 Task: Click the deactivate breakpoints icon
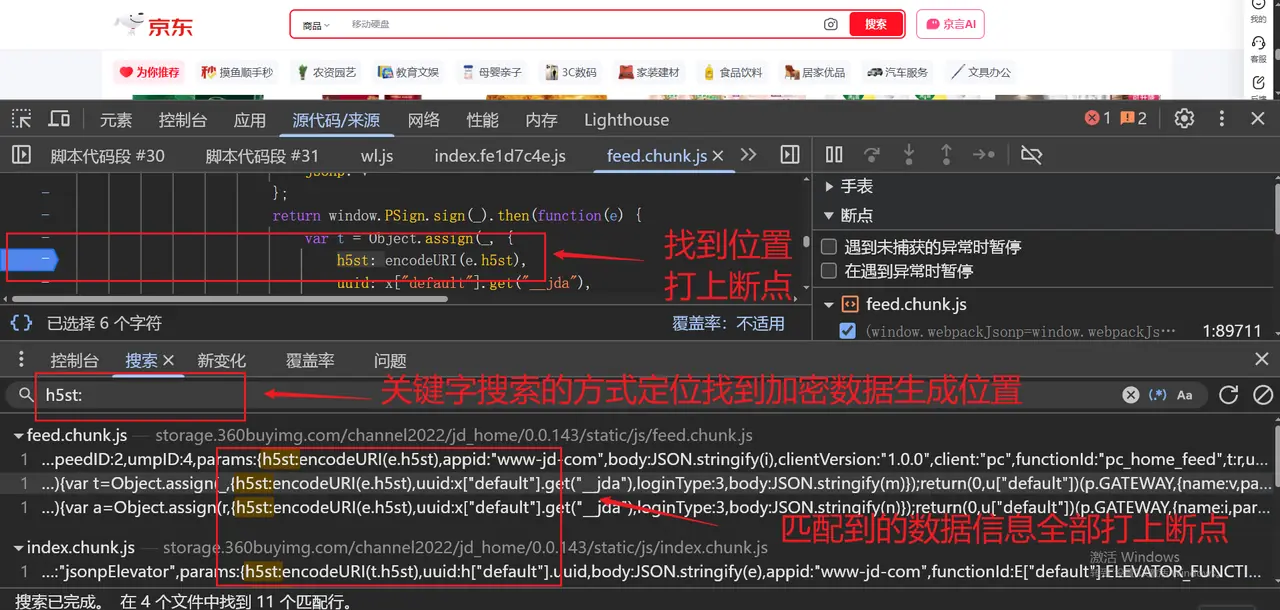pyautogui.click(x=1031, y=155)
